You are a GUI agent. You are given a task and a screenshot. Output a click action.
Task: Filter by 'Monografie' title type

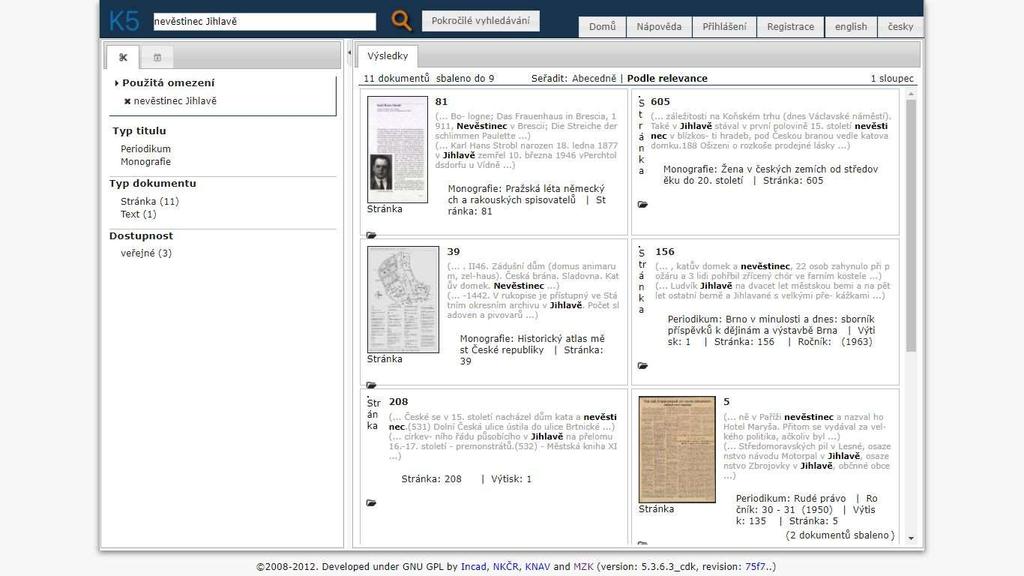coord(146,162)
